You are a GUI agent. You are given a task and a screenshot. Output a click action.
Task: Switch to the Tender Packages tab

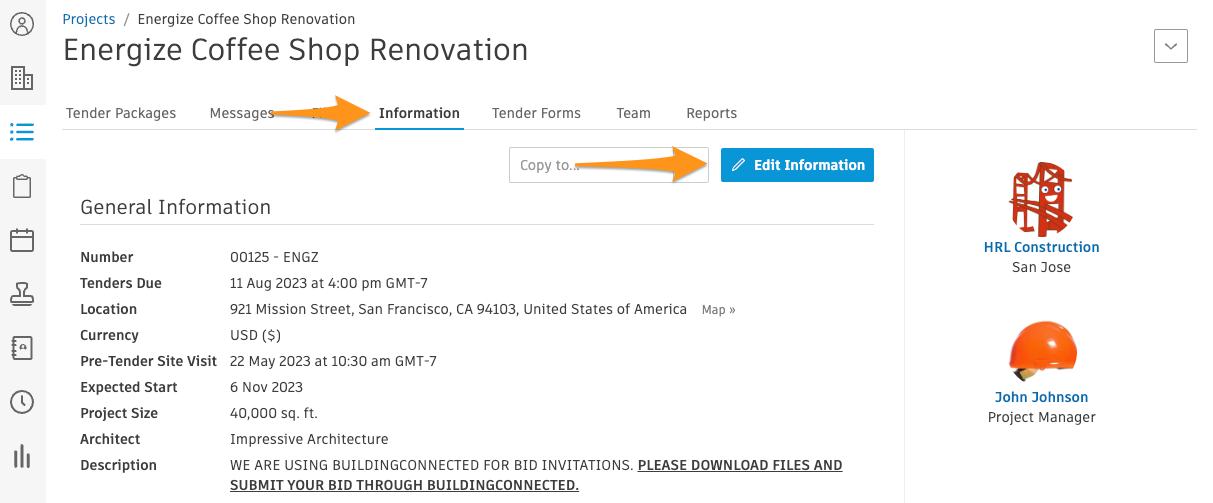click(121, 113)
